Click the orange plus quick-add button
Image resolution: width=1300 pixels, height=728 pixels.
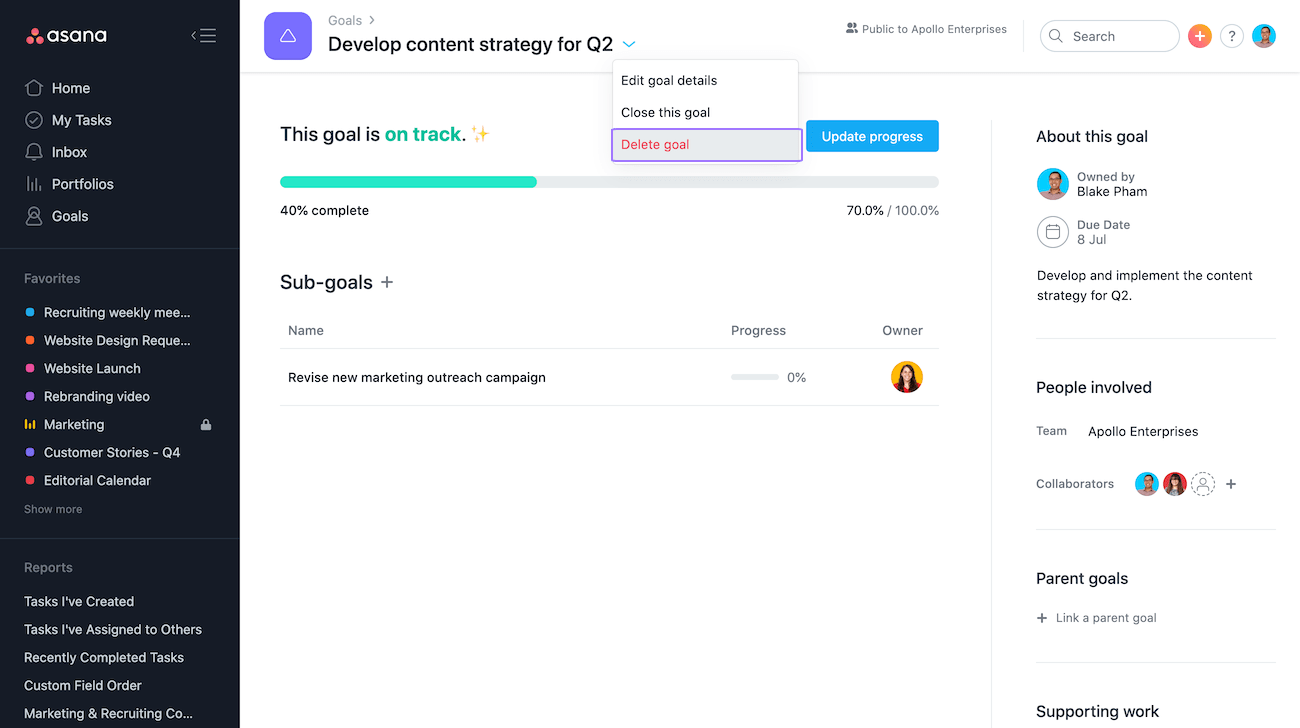click(x=1200, y=36)
